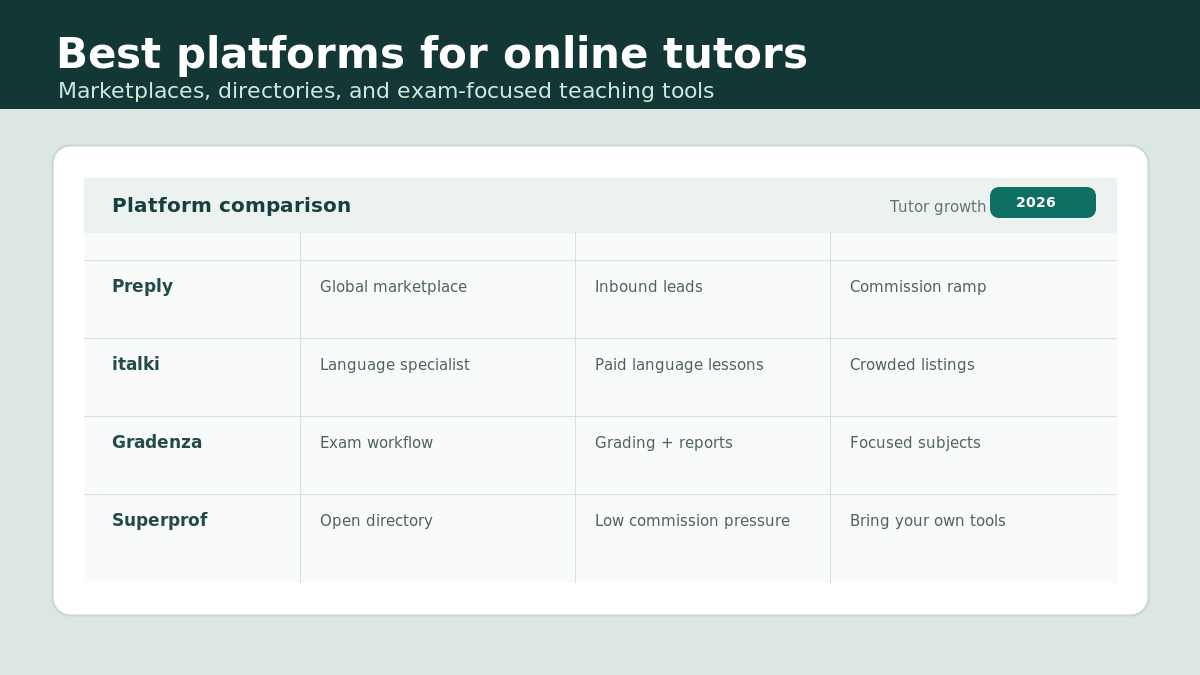Click the 'Bring your own tools' cell
The height and width of the screenshot is (675, 1200).
pyautogui.click(x=928, y=521)
